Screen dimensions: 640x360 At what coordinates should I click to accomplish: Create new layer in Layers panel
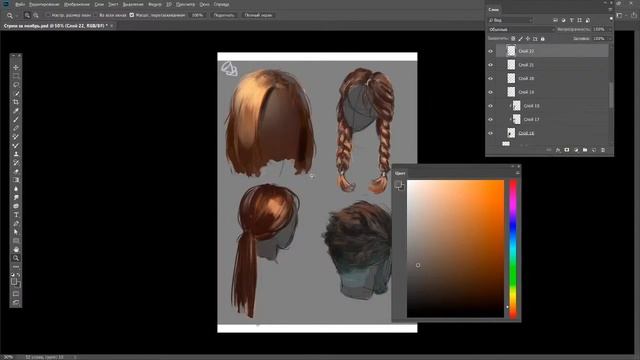594,150
